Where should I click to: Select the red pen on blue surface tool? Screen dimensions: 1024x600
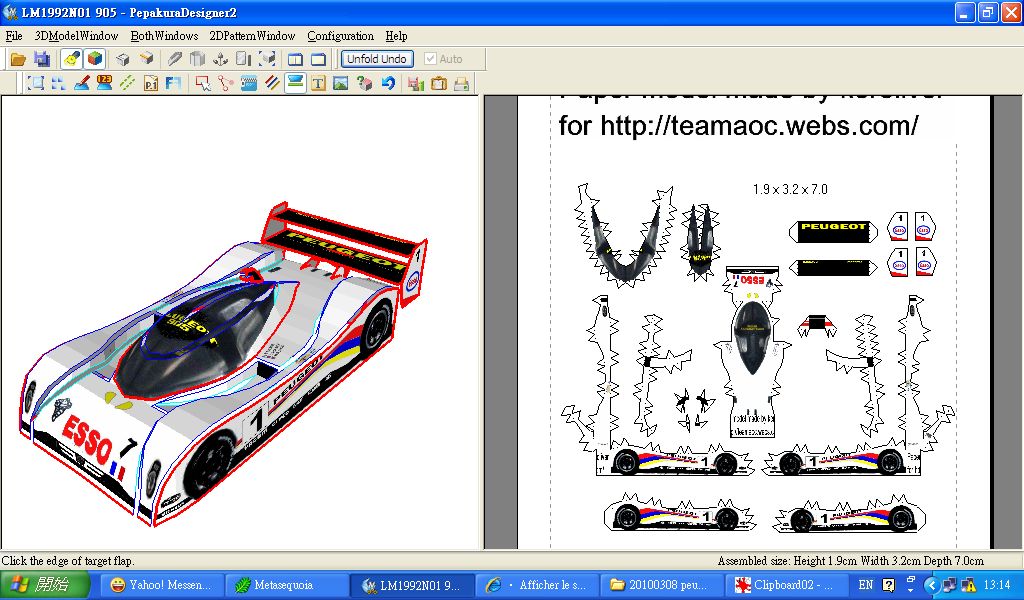click(x=81, y=83)
